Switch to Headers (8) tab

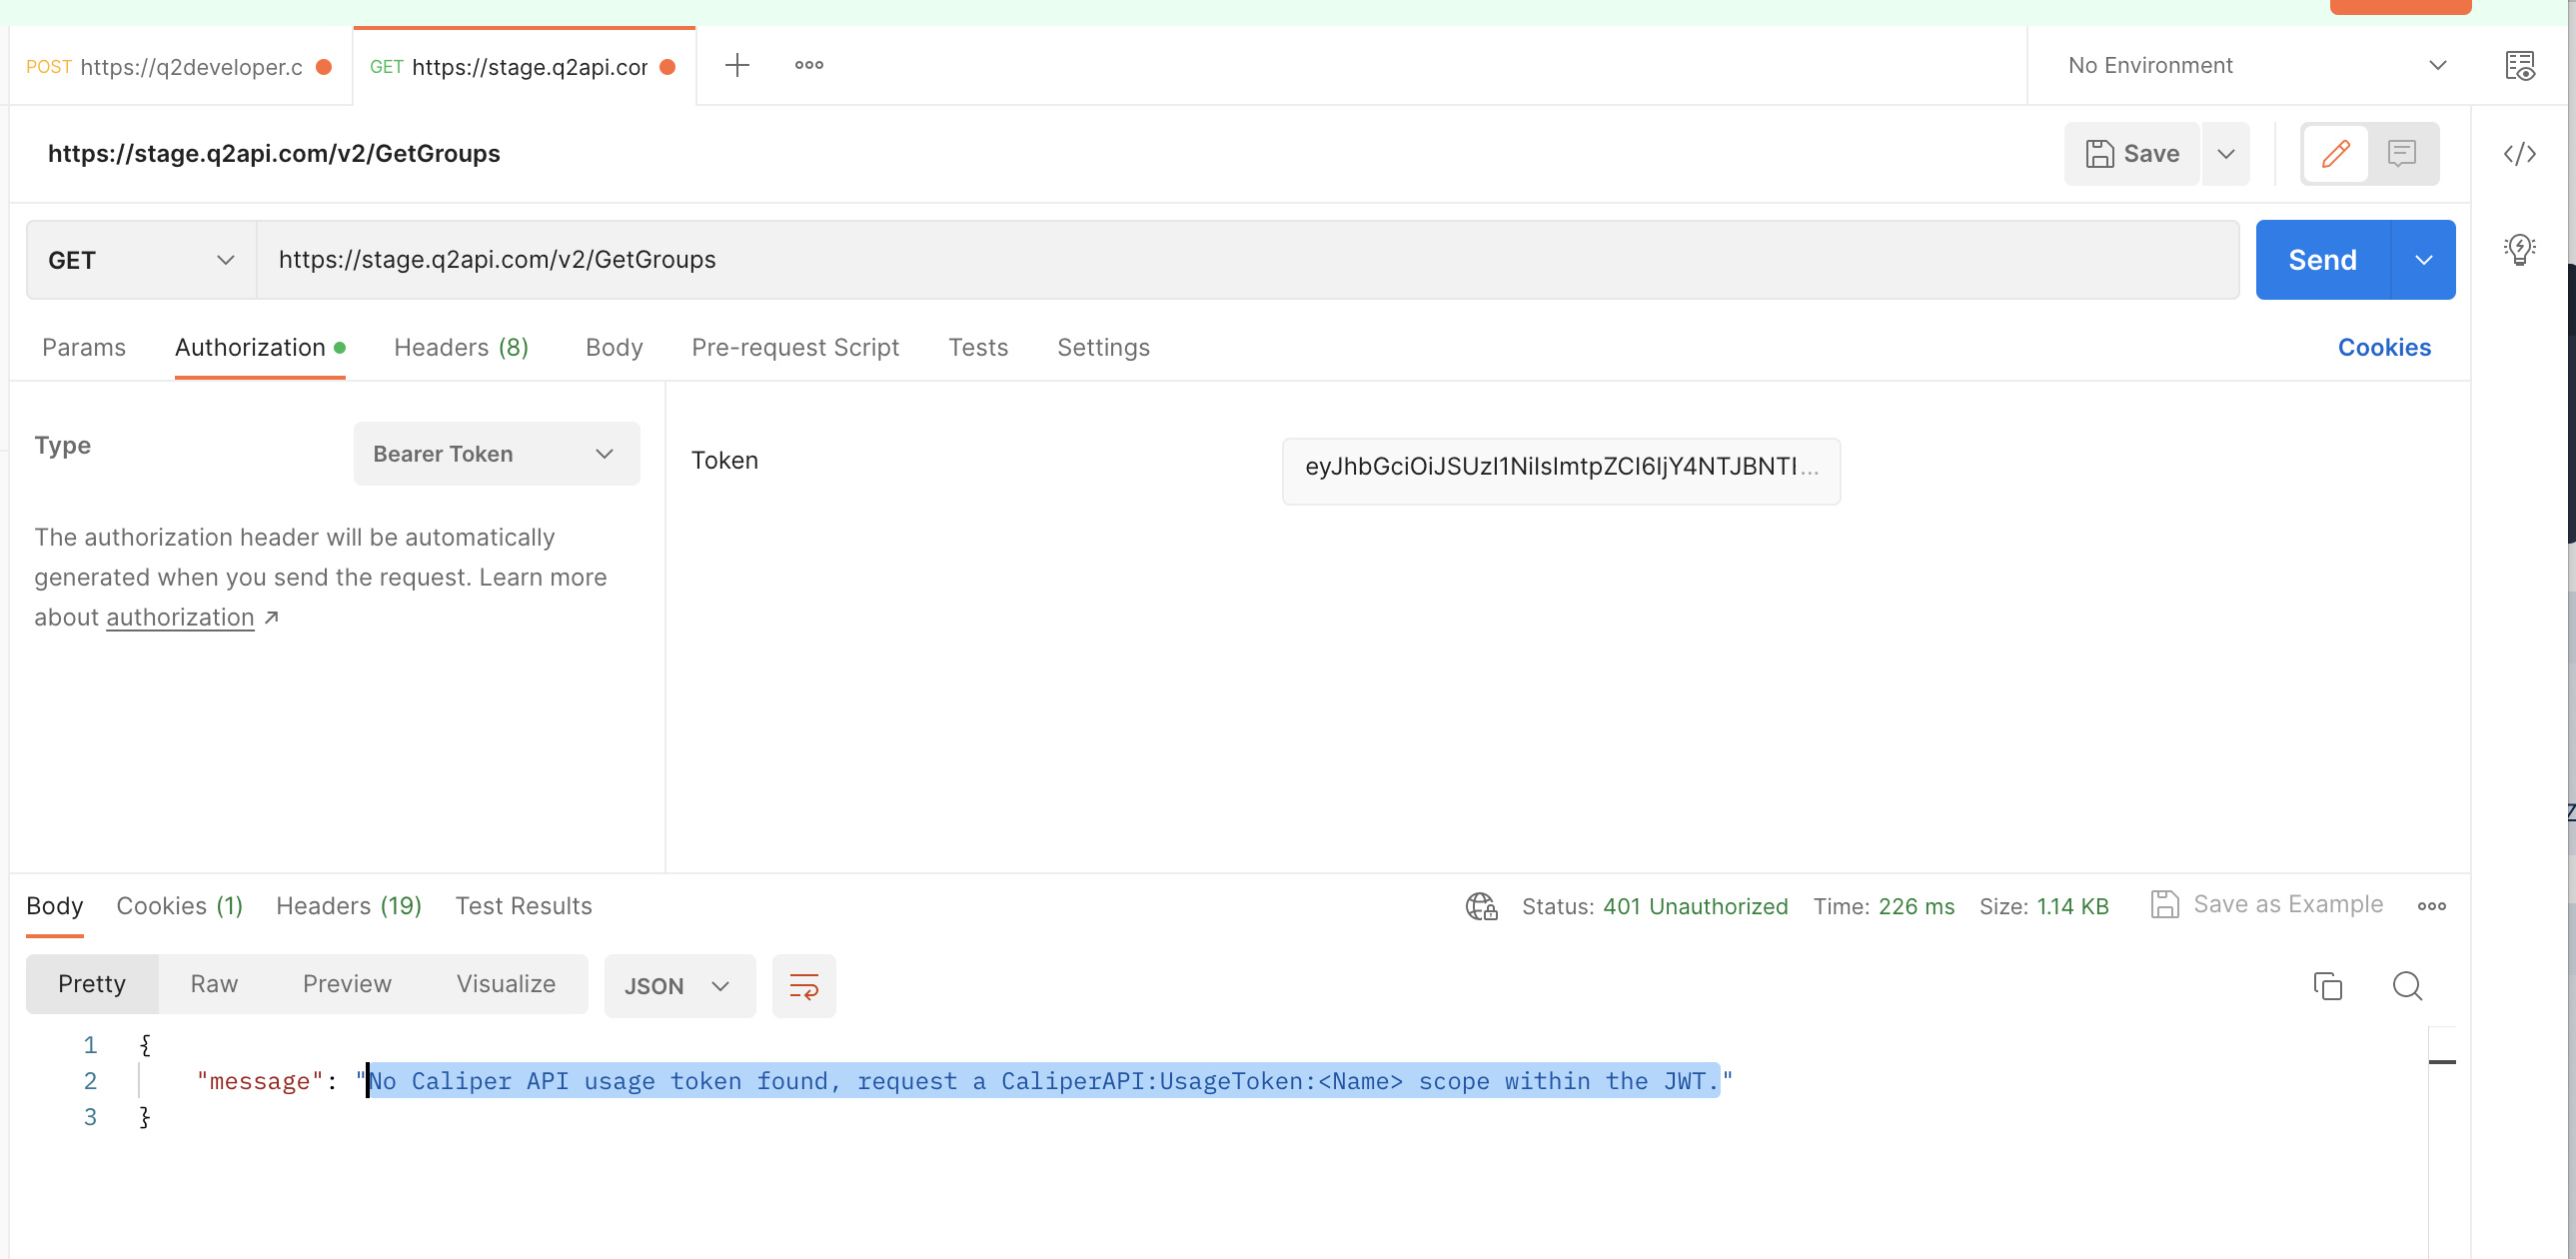[460, 348]
